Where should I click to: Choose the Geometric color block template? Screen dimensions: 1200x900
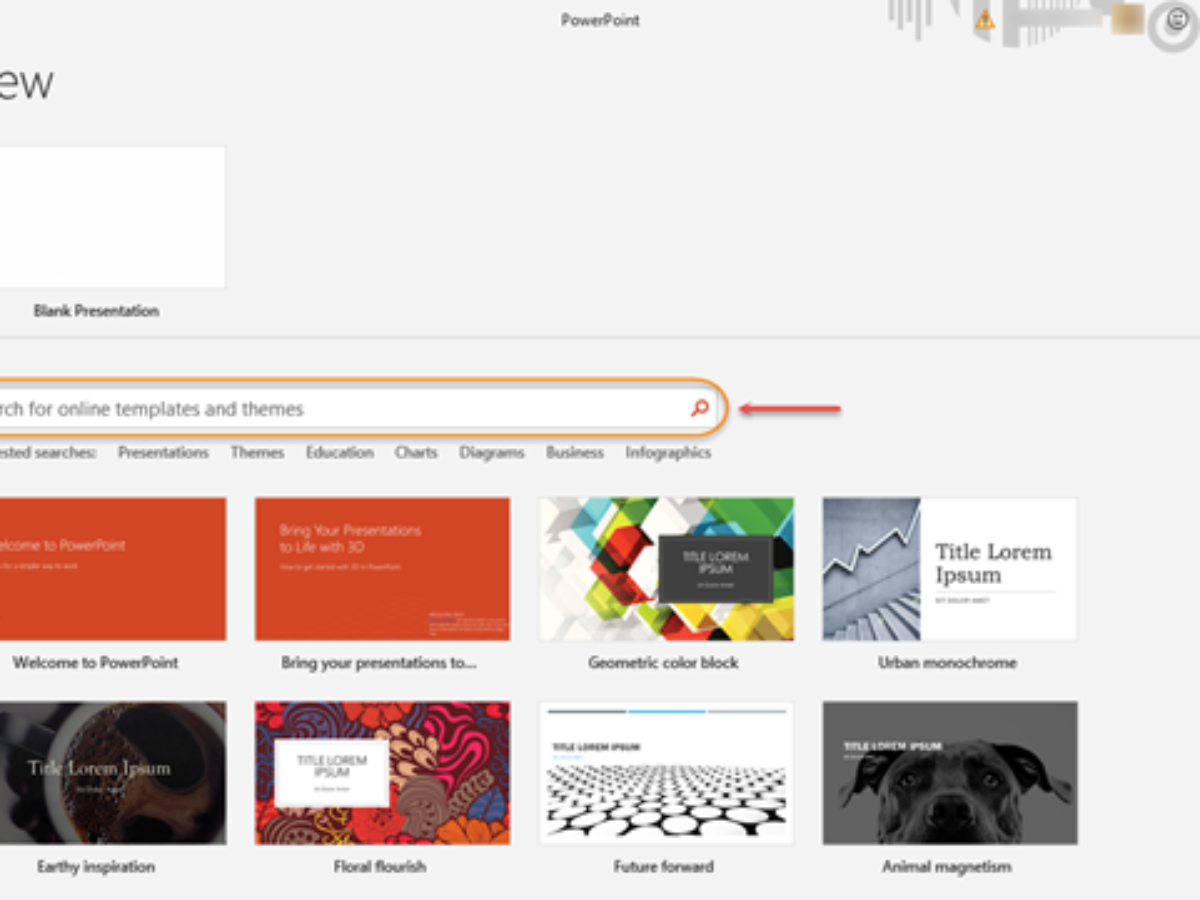click(667, 569)
